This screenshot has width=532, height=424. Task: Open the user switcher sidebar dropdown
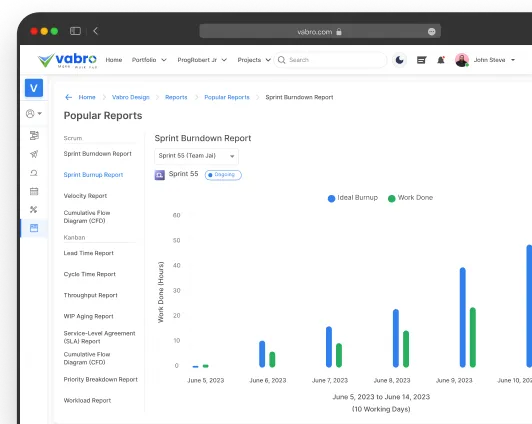[x=34, y=113]
